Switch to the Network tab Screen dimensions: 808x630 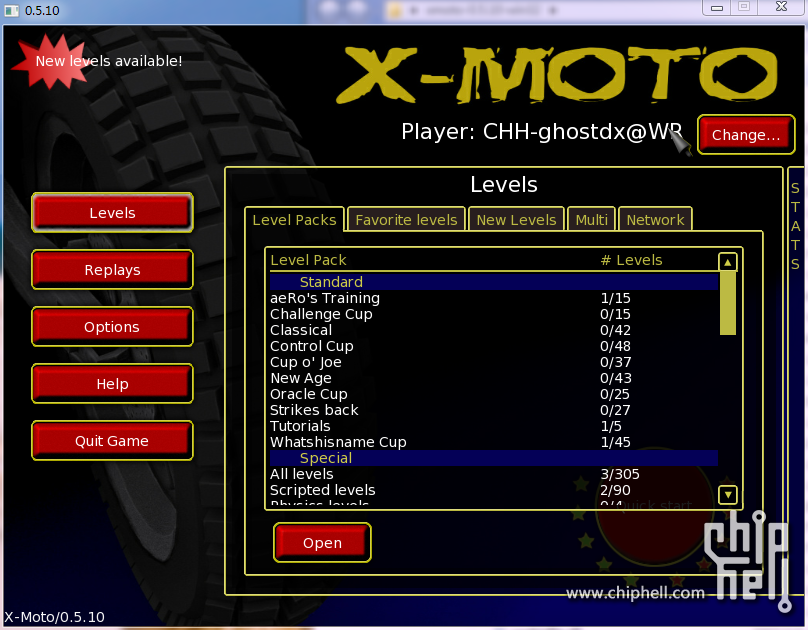point(655,220)
